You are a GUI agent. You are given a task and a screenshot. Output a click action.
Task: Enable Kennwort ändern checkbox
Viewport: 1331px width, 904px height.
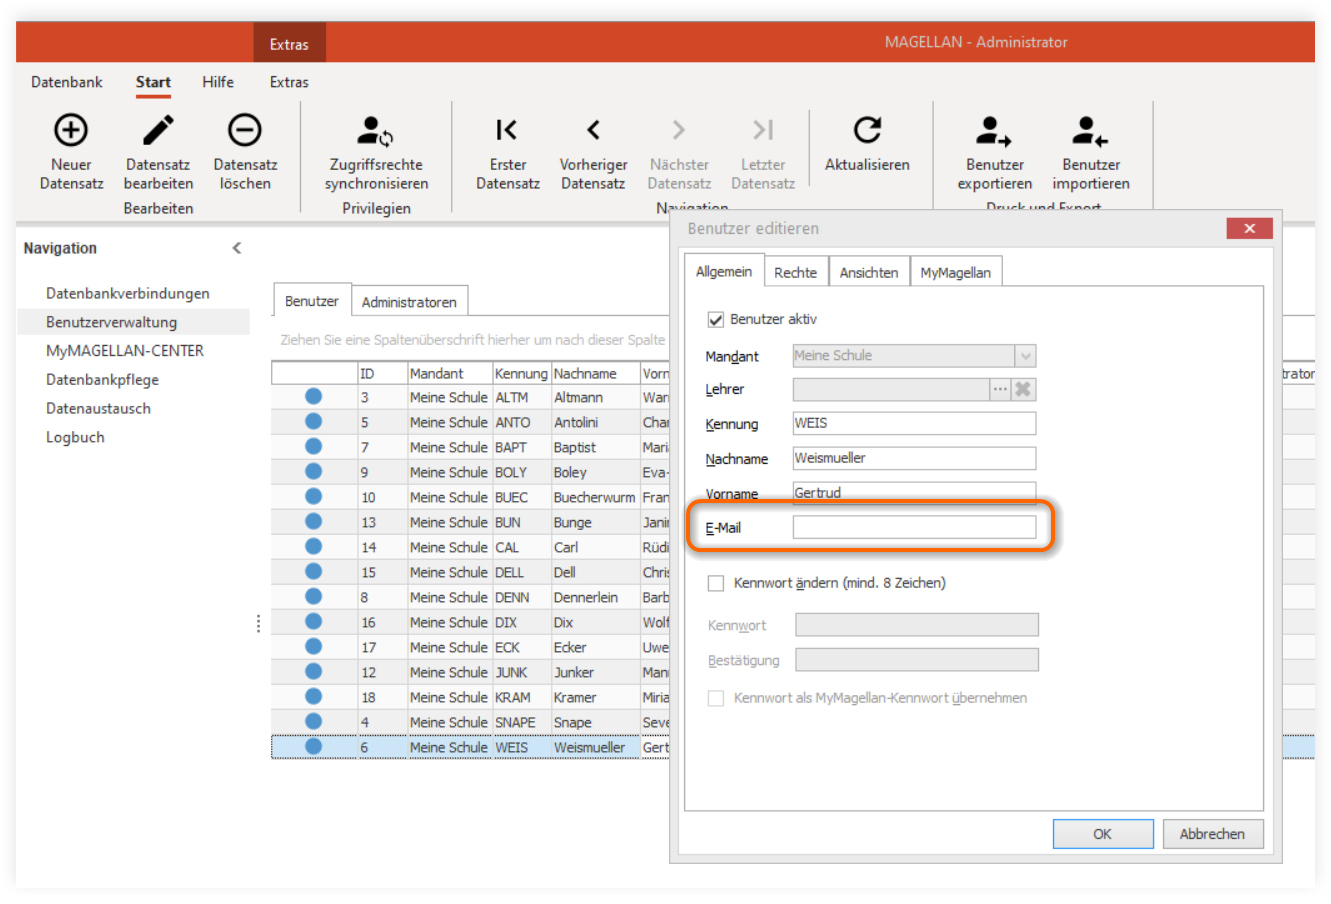click(x=716, y=583)
